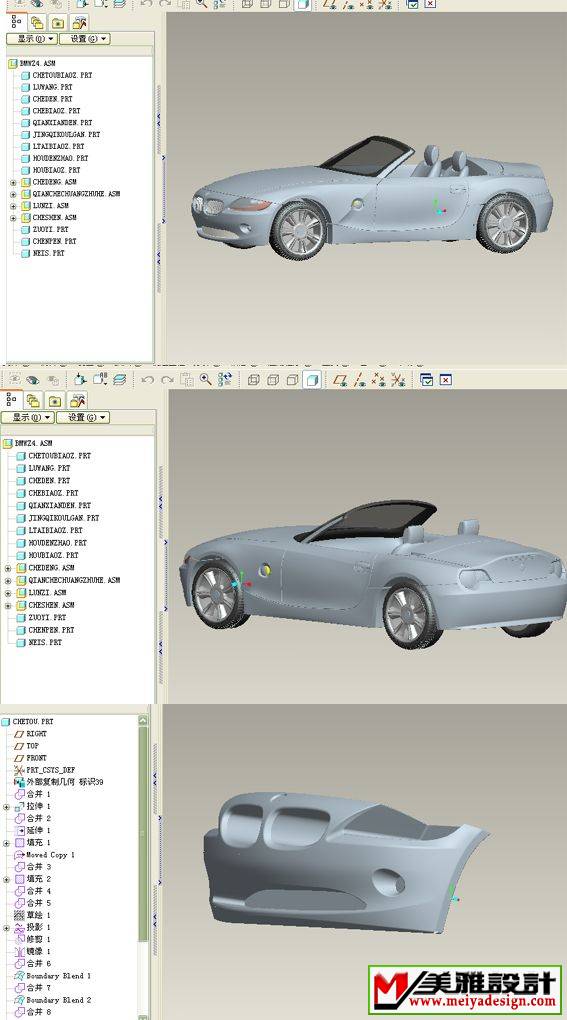Click the undo arrow in the middle toolbar
567x1020 pixels.
coord(147,379)
